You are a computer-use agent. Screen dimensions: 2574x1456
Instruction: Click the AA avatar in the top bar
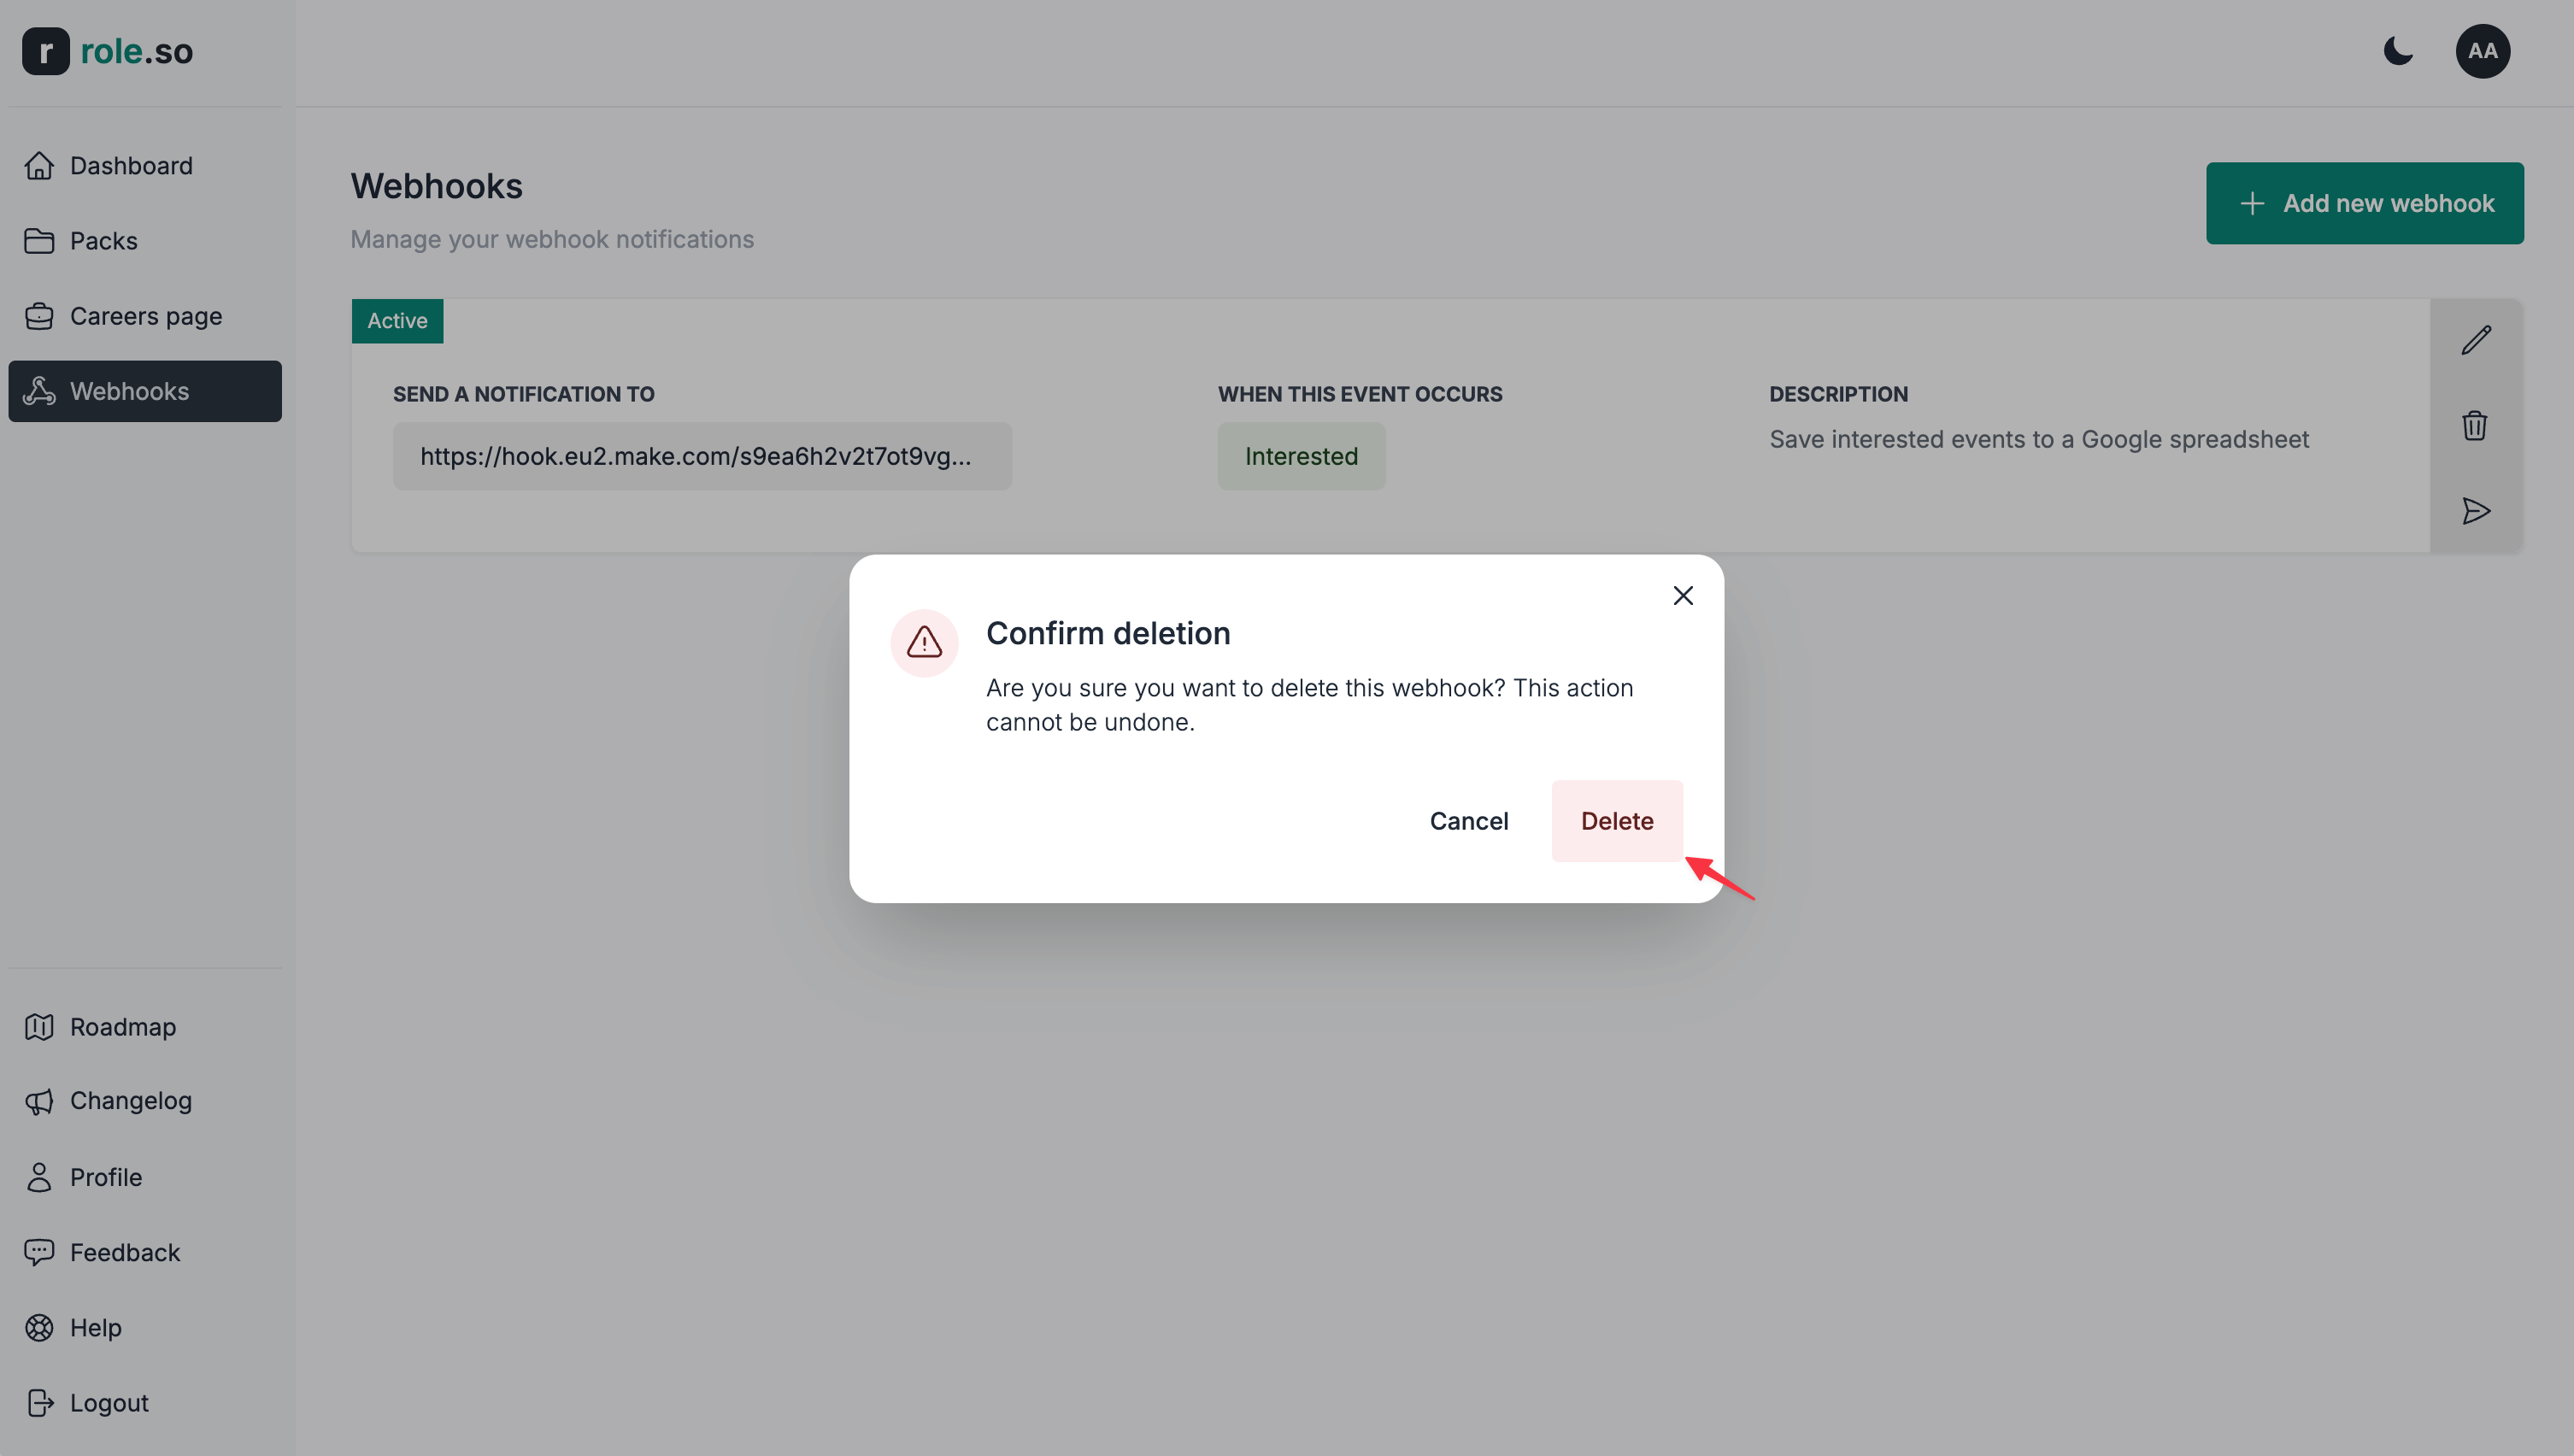2484,51
